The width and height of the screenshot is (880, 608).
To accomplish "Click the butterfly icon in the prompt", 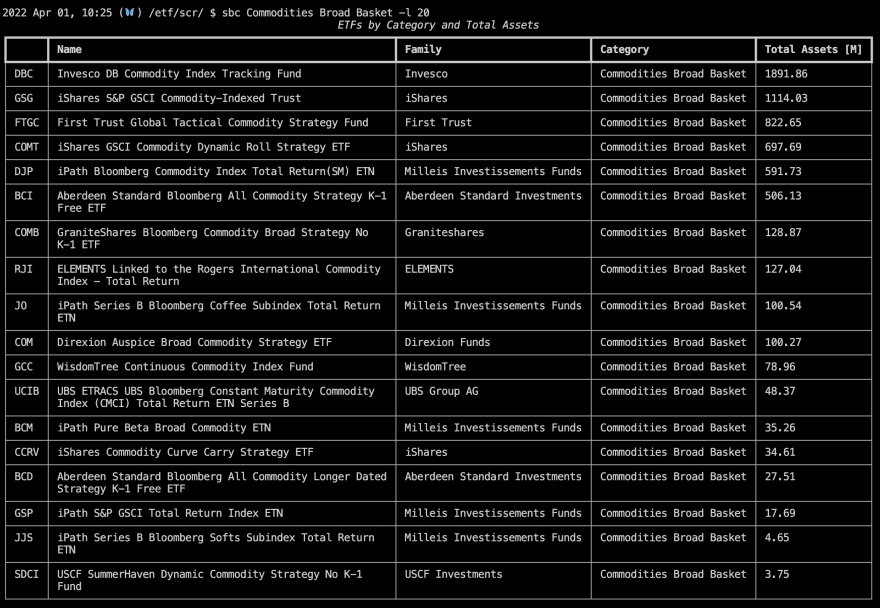I will (x=130, y=12).
